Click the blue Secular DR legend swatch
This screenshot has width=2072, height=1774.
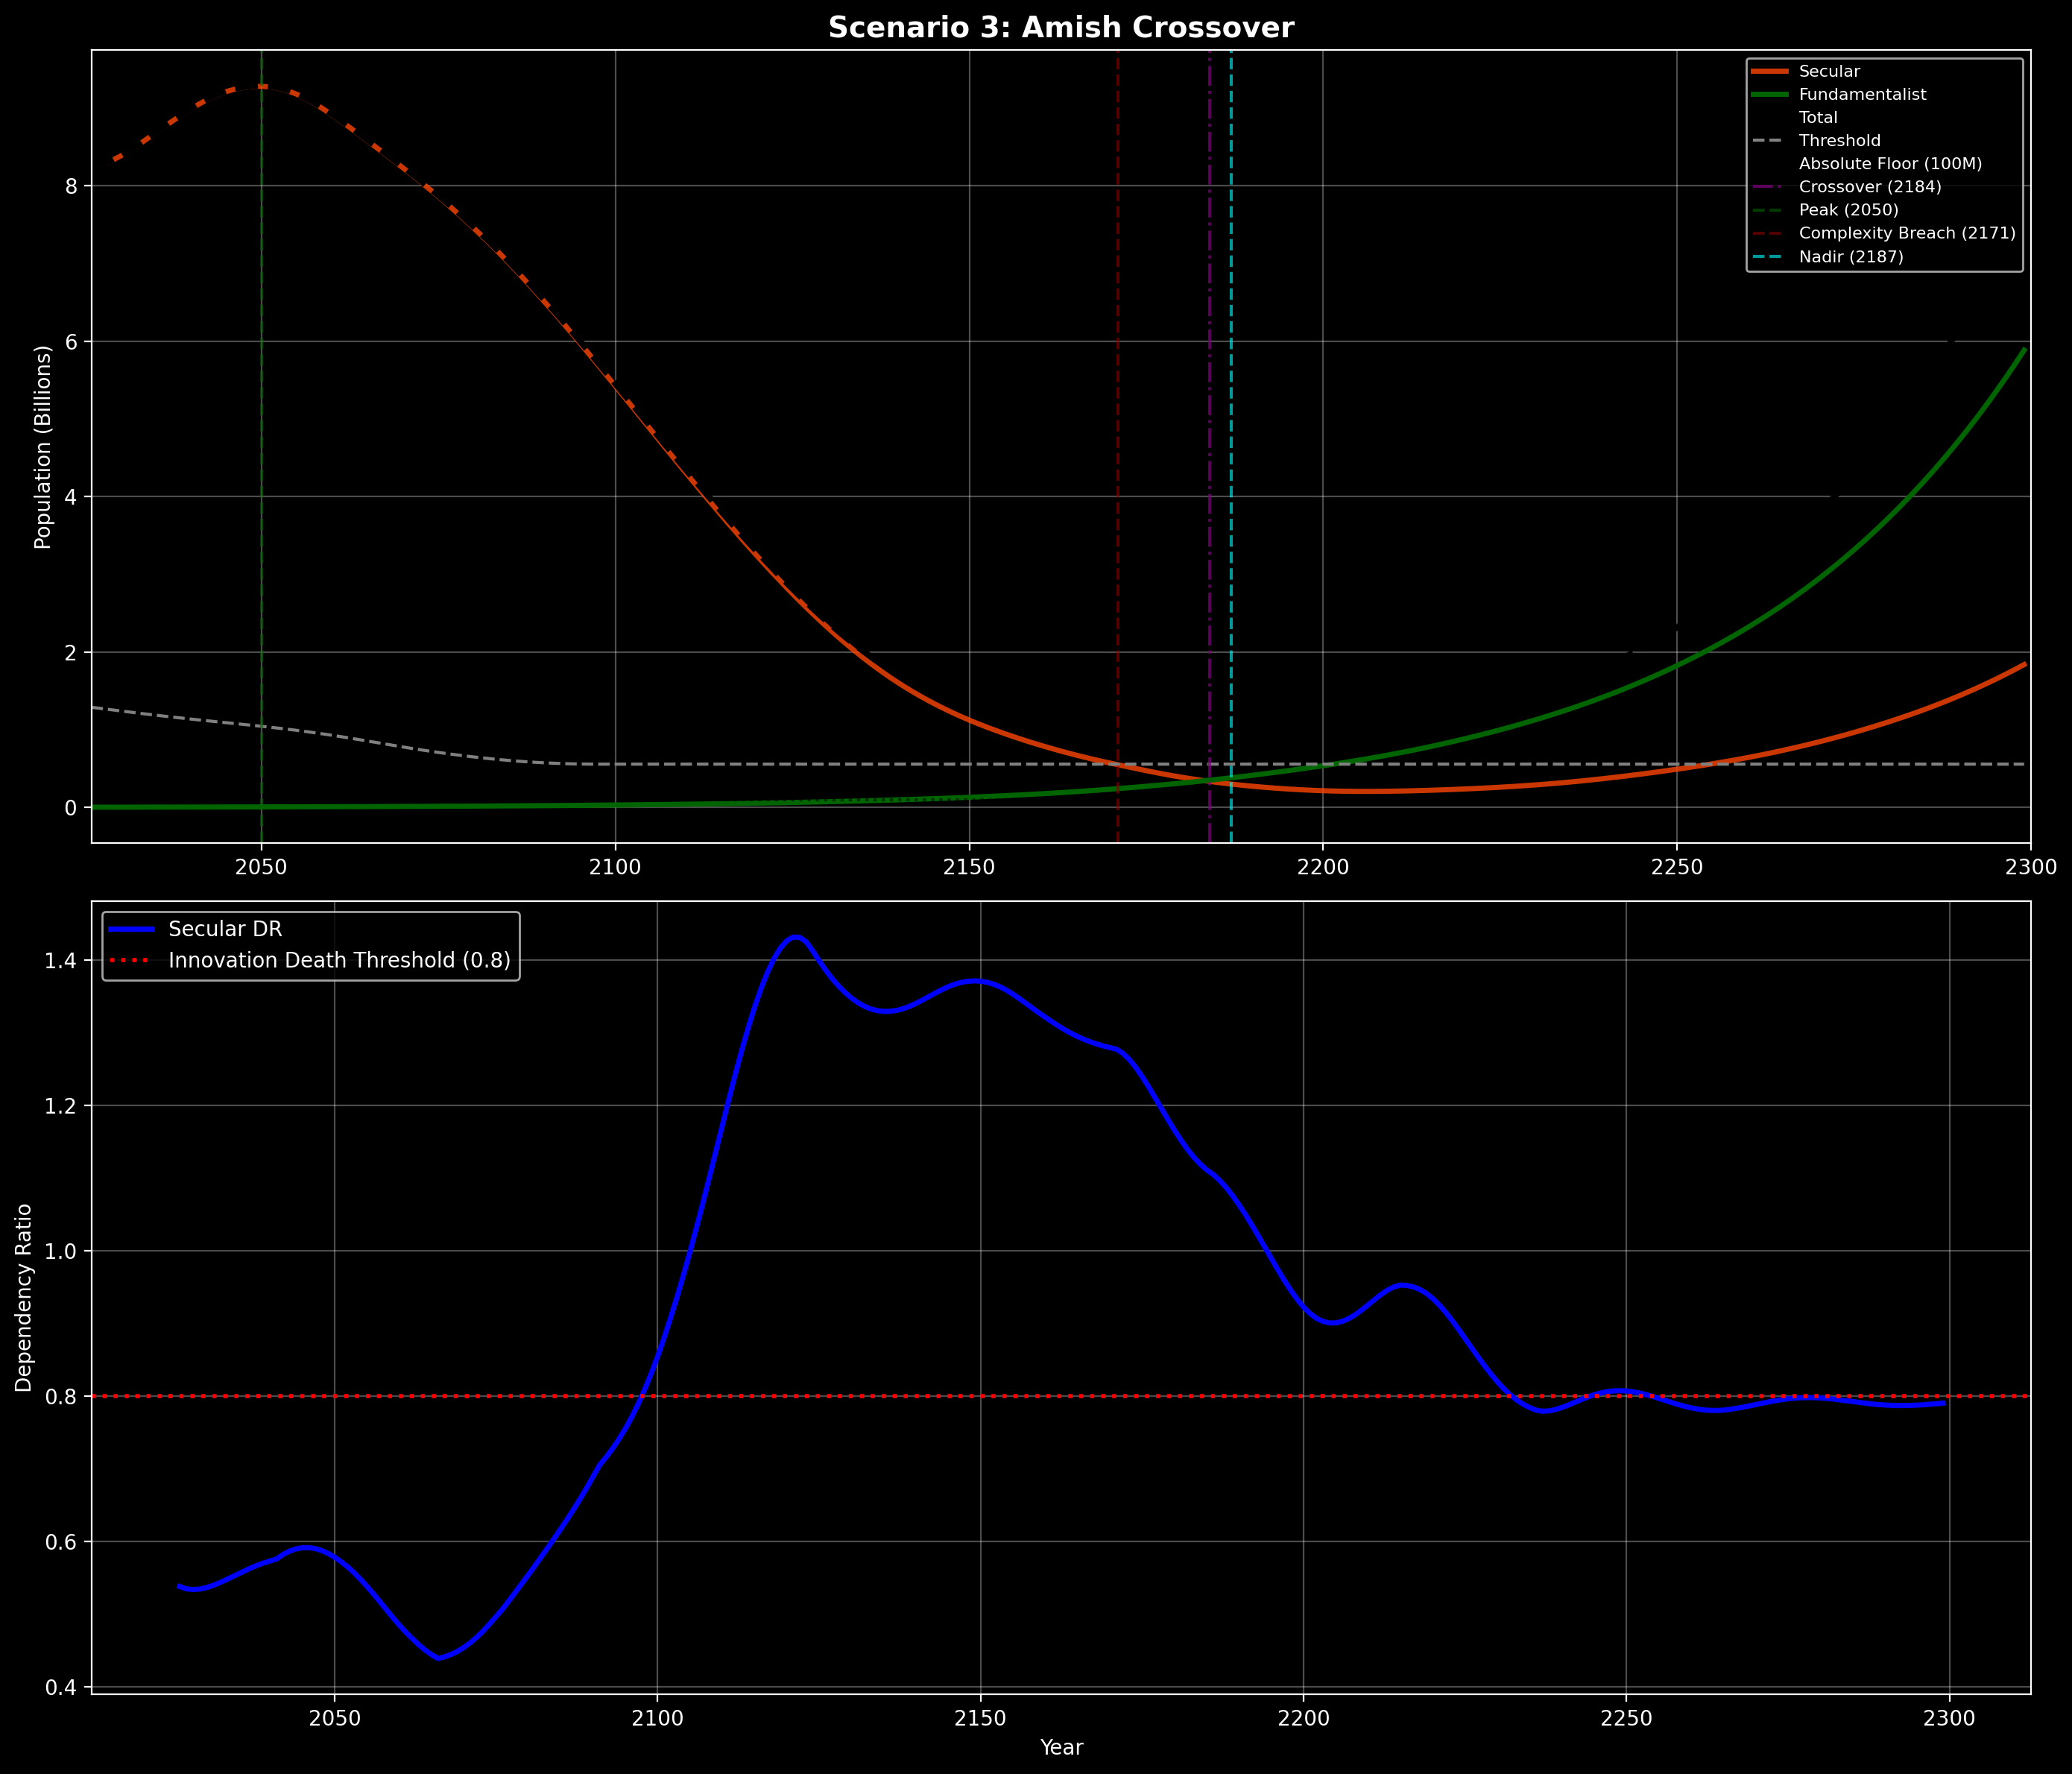click(133, 929)
